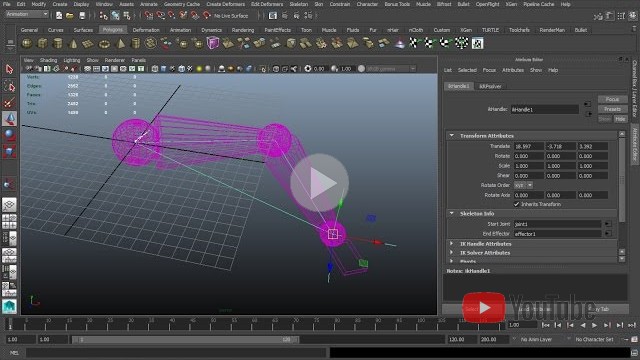
Task: Create a polygon cube from the shelf
Action: [x=42, y=43]
